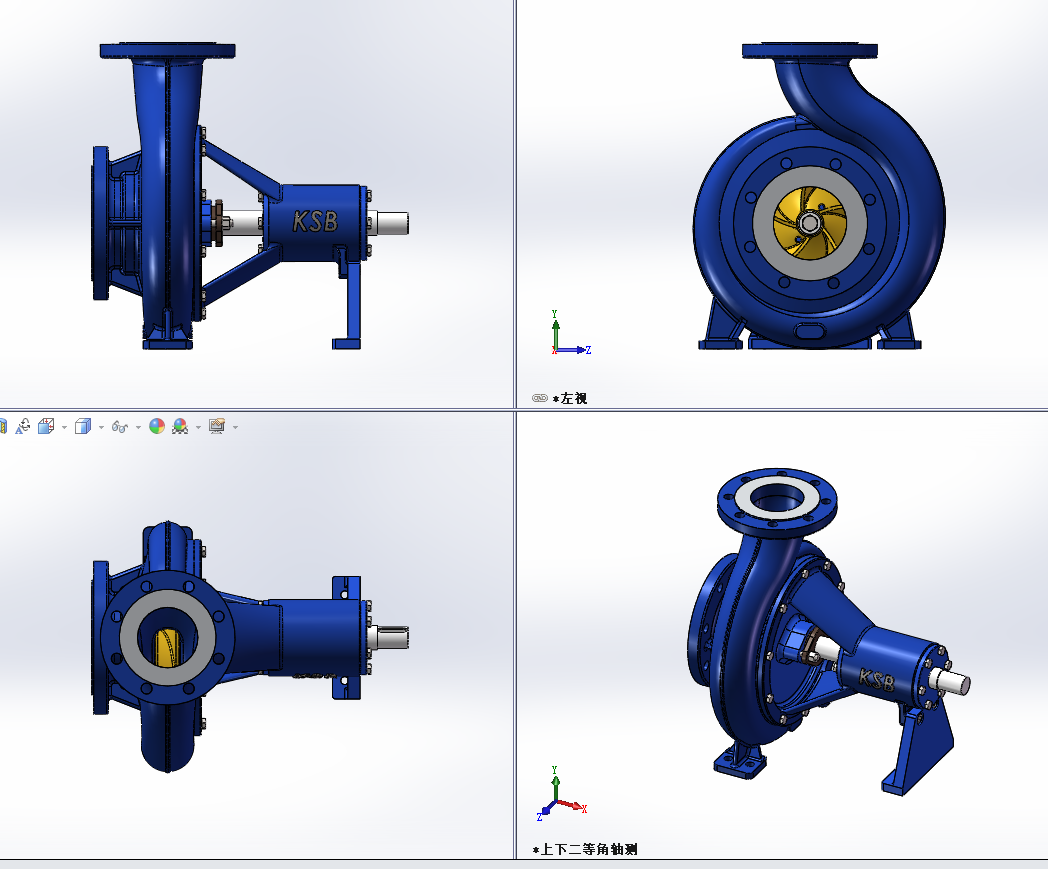Open View Orientation dropdown arrow
Image resolution: width=1048 pixels, height=869 pixels.
pyautogui.click(x=64, y=427)
